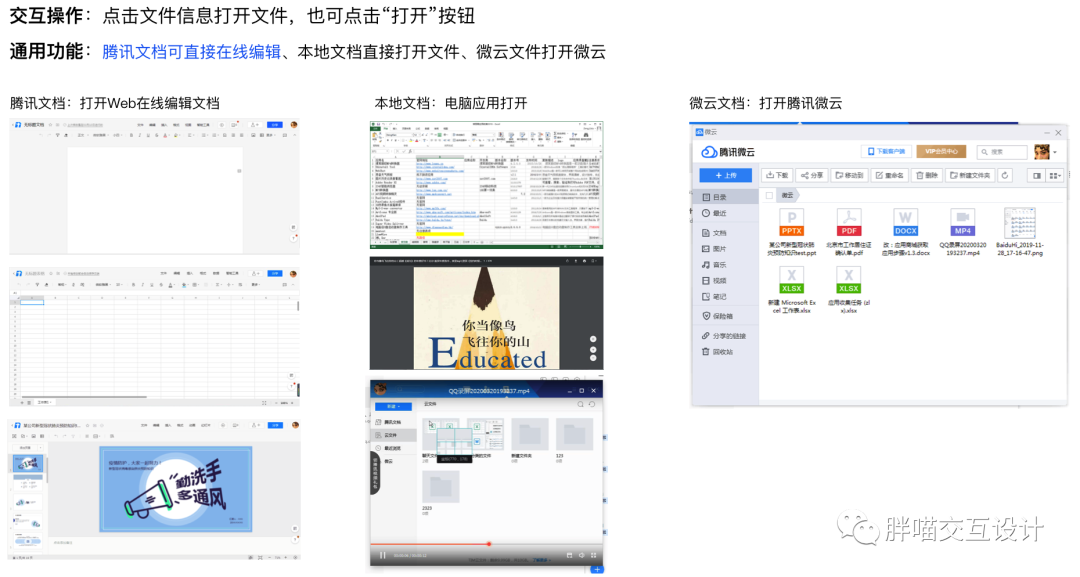Select 视频 in Weiyun sidebar

click(725, 280)
